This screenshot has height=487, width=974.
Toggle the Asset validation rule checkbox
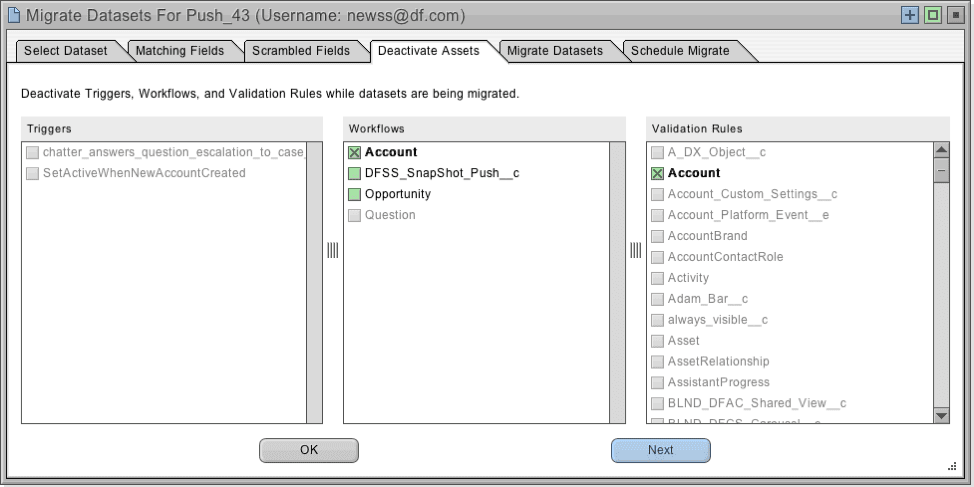click(657, 341)
